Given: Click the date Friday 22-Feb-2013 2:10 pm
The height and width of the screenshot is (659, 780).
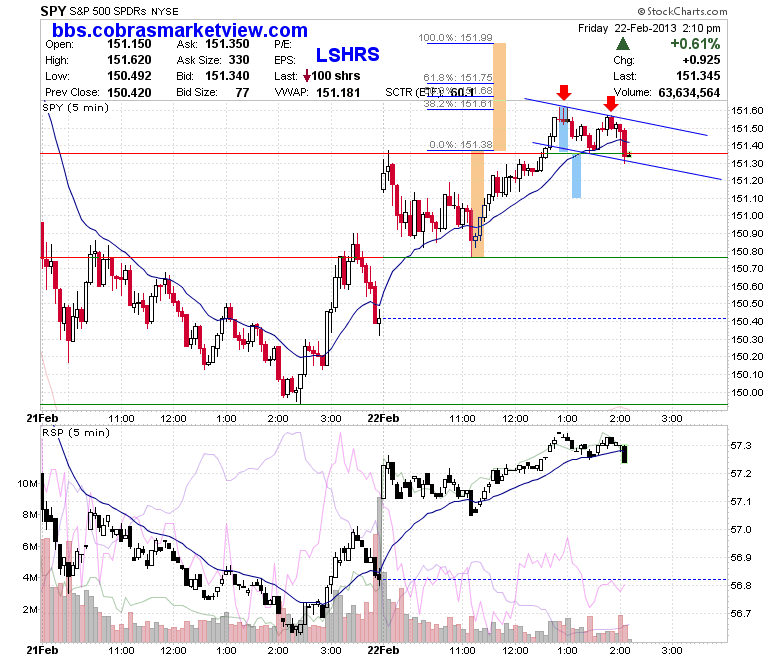Looking at the screenshot, I should tap(649, 28).
